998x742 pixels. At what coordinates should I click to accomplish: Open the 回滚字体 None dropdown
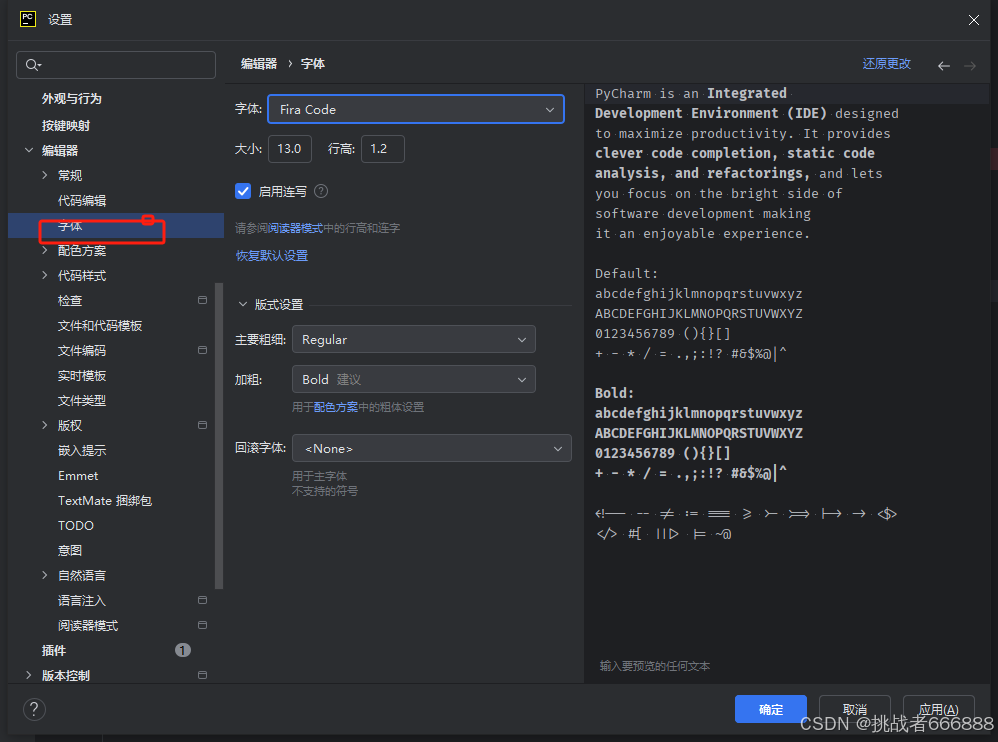tap(432, 448)
